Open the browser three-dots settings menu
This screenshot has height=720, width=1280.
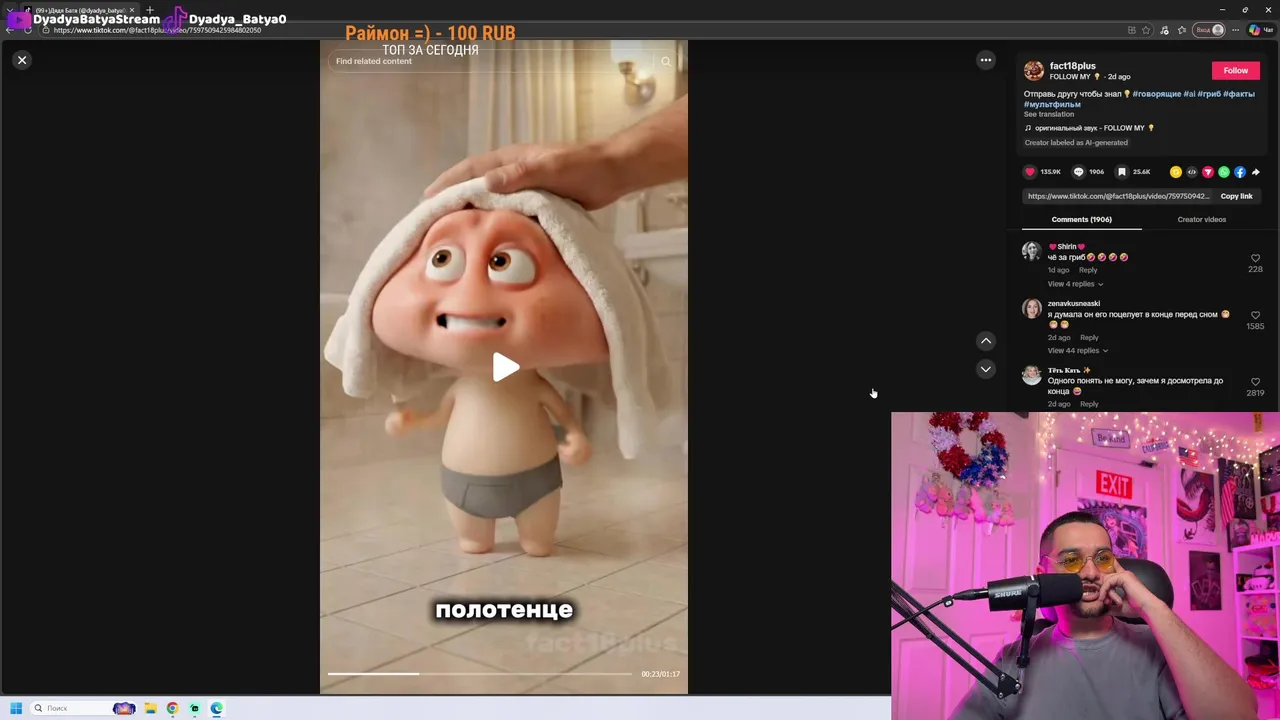click(x=1236, y=30)
